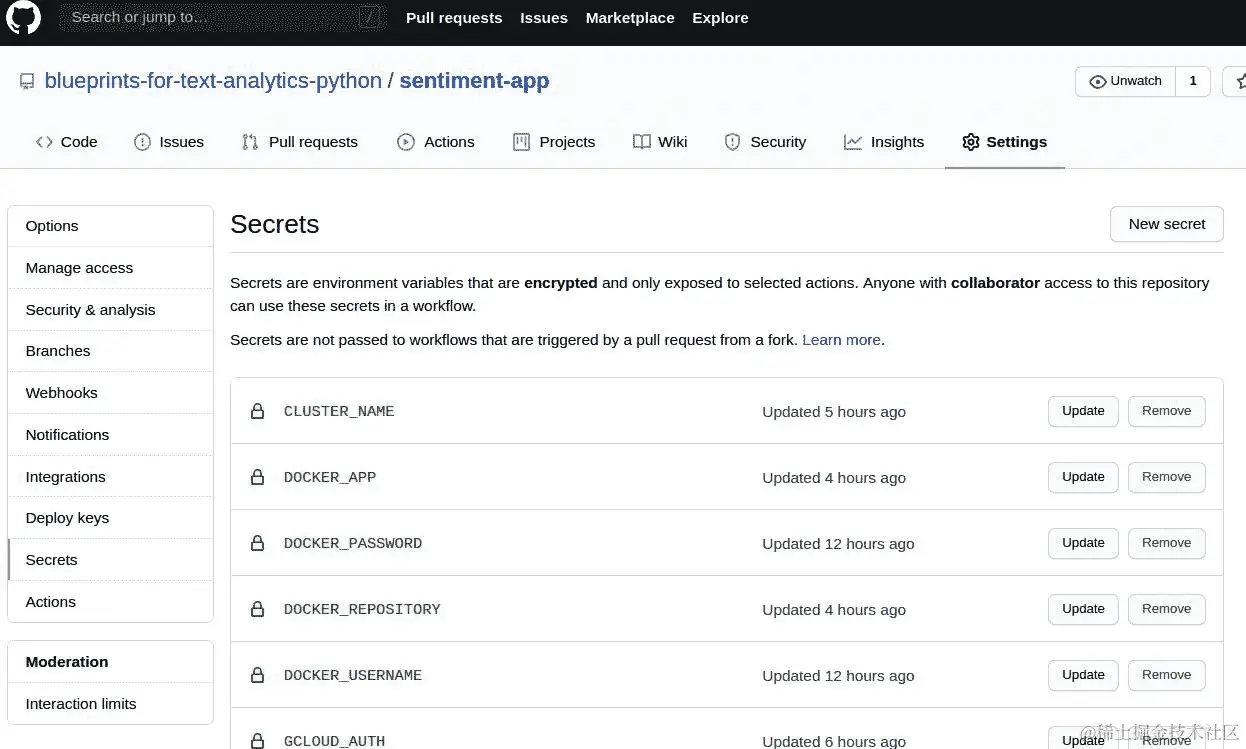Click the GitHub Octocat logo

click(x=23, y=18)
